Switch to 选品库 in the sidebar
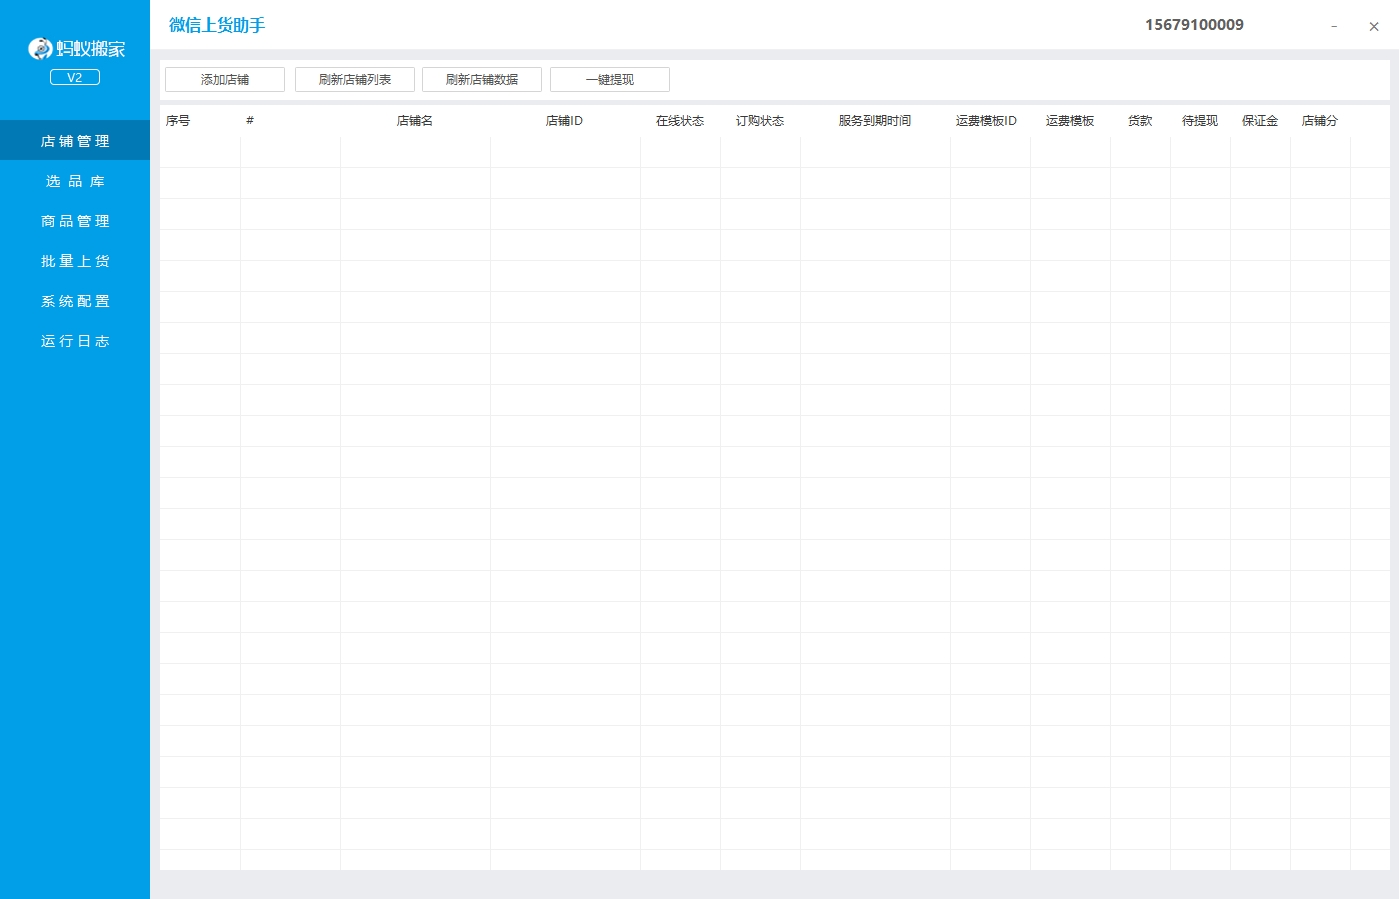This screenshot has width=1399, height=899. pyautogui.click(x=75, y=181)
